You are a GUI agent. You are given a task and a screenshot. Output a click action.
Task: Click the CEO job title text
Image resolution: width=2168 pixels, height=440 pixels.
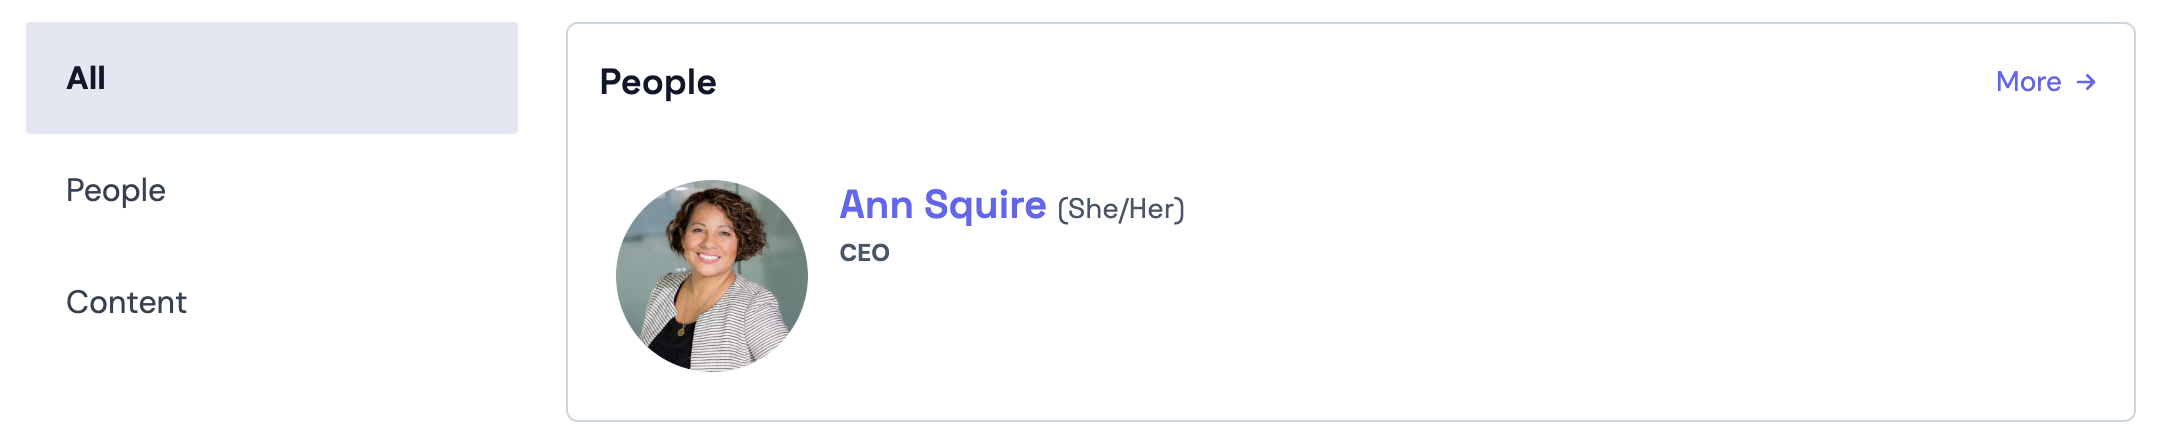click(x=864, y=253)
